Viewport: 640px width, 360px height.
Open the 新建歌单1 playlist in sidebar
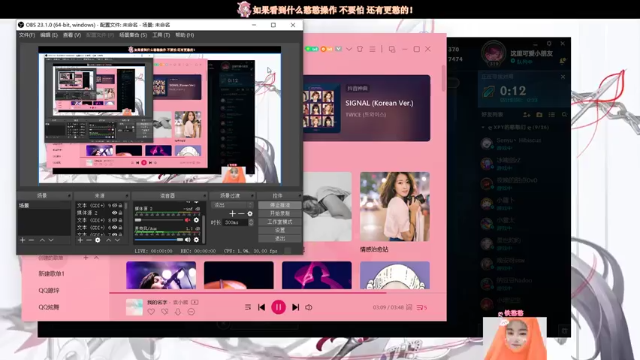click(51, 273)
